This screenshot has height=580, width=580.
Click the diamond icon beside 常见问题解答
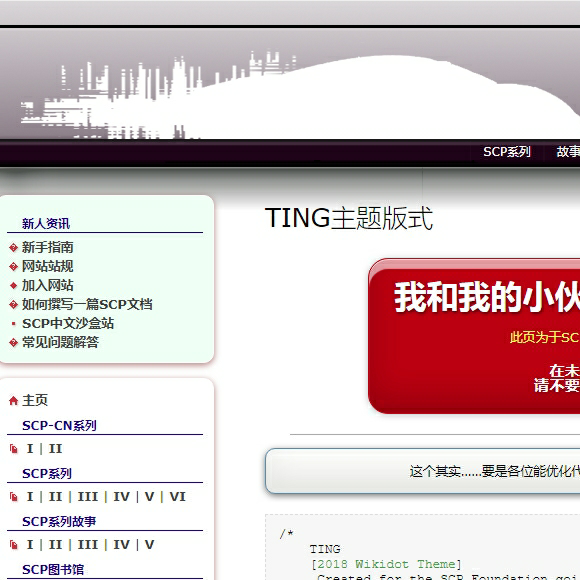[13, 343]
